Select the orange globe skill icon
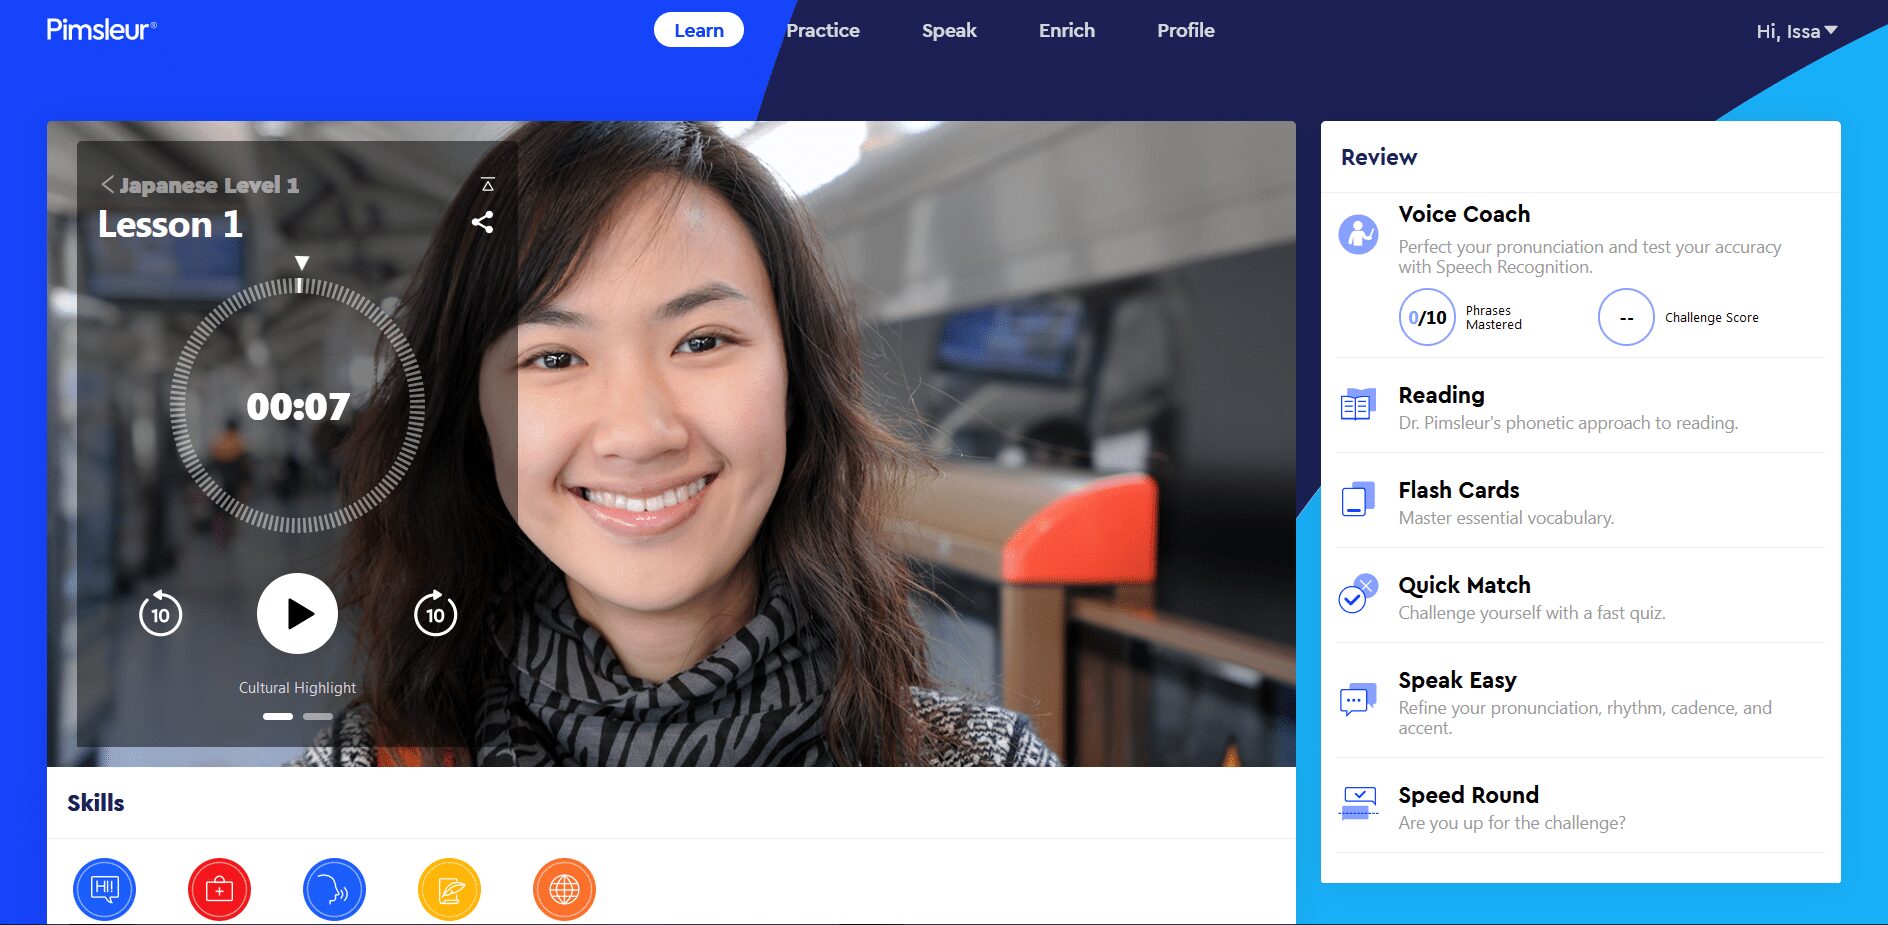Image resolution: width=1888 pixels, height=925 pixels. (564, 888)
